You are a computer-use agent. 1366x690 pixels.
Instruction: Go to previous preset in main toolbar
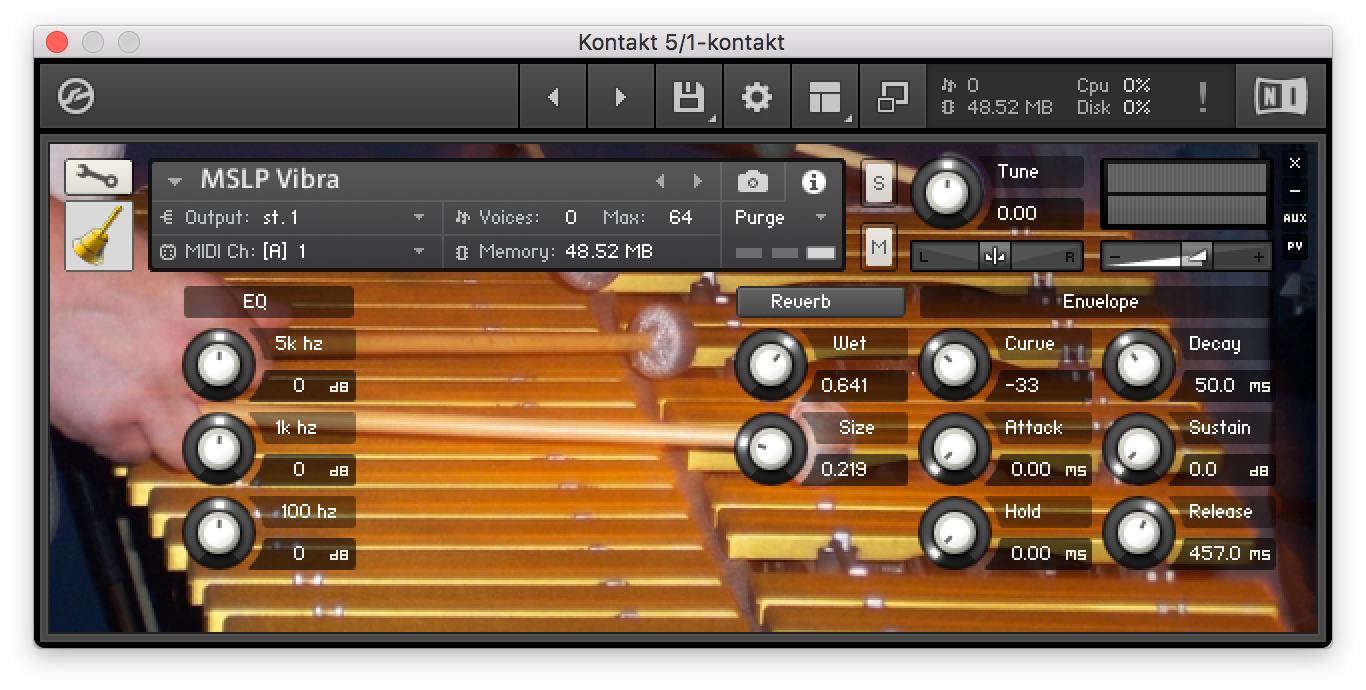(553, 97)
